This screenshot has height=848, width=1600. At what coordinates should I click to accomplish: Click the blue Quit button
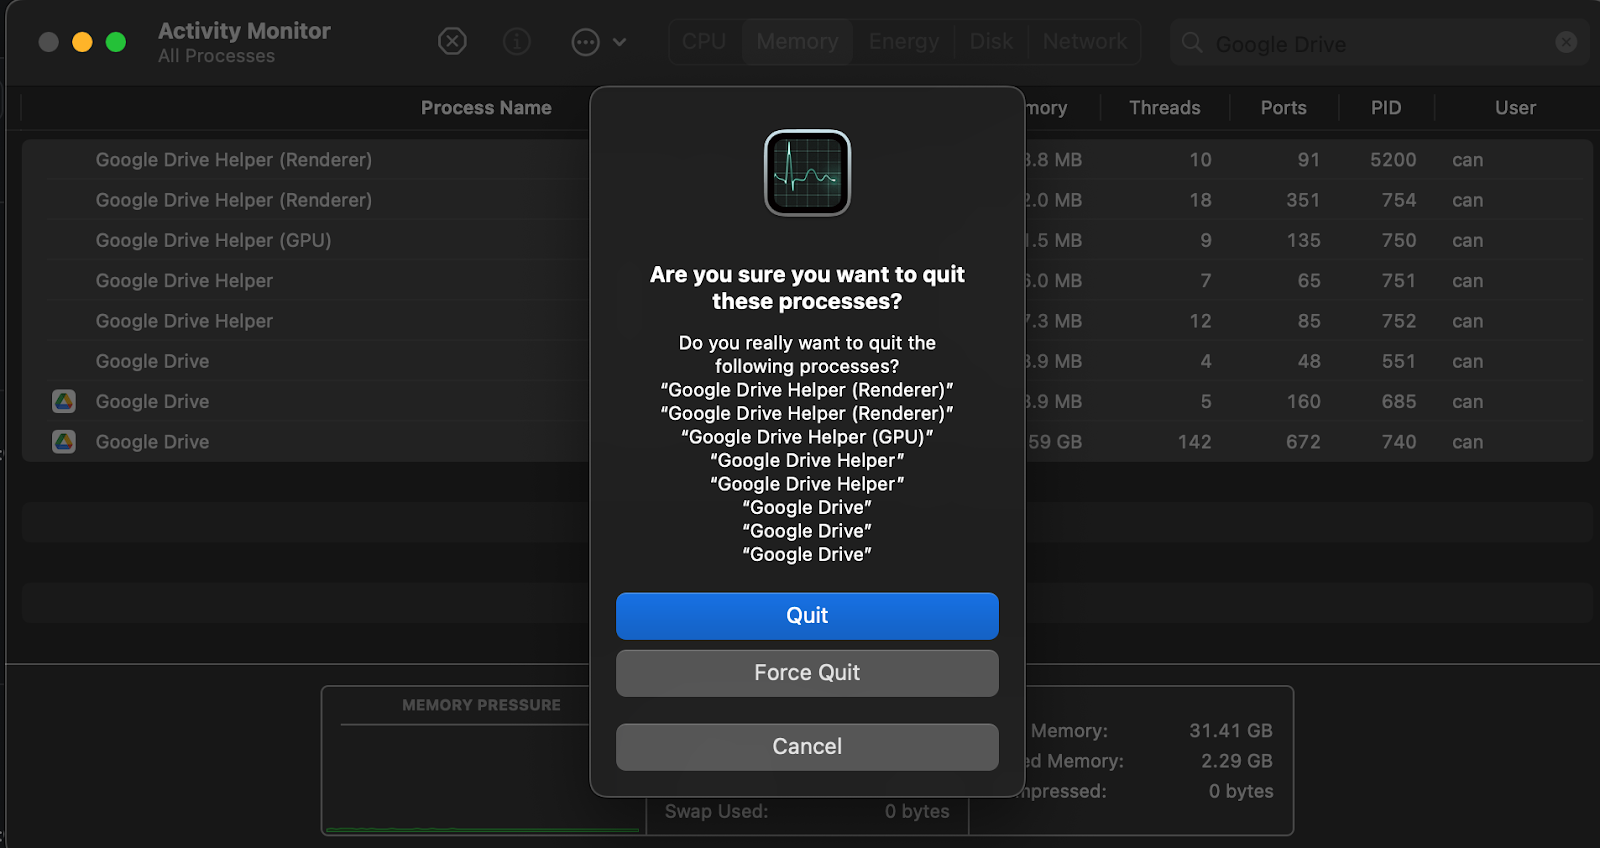pos(807,616)
